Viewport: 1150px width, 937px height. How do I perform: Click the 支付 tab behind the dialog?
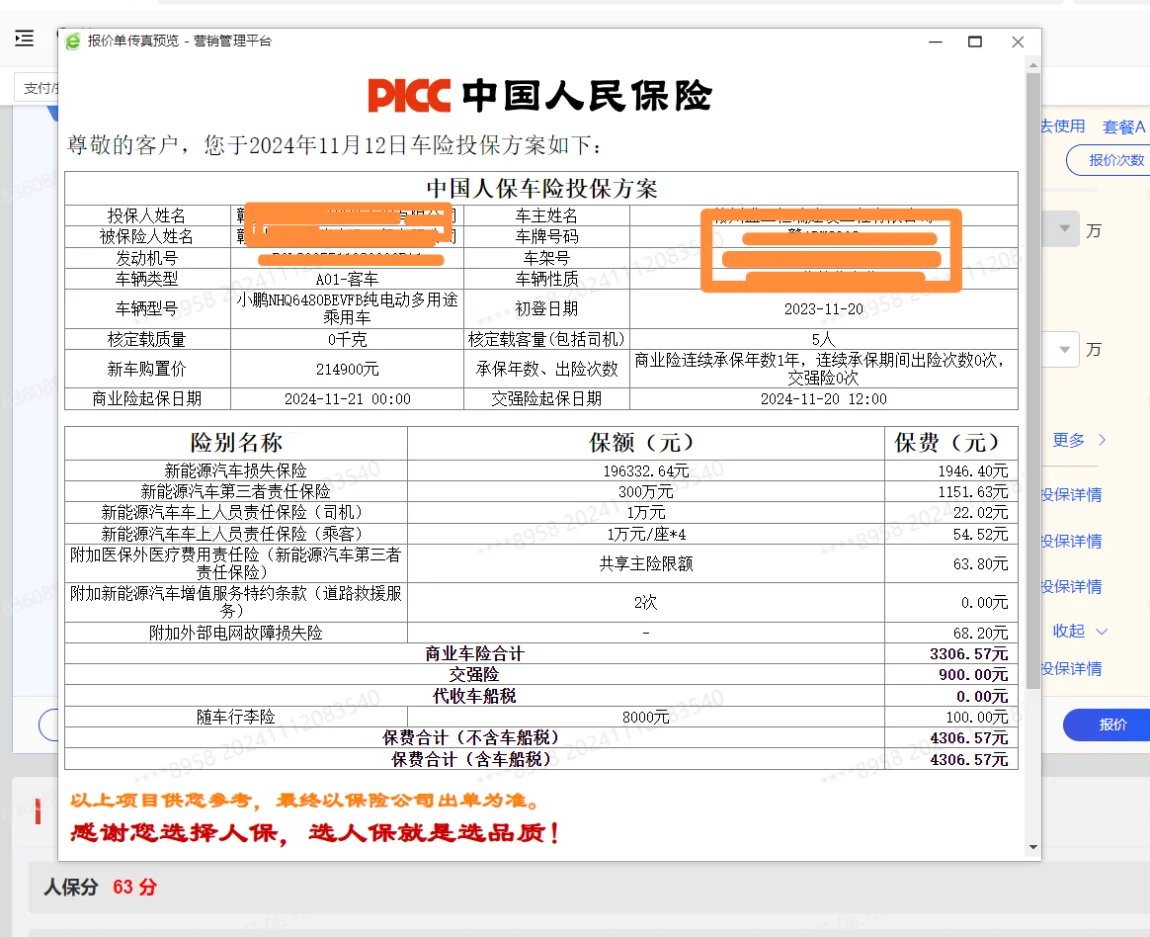(37, 88)
